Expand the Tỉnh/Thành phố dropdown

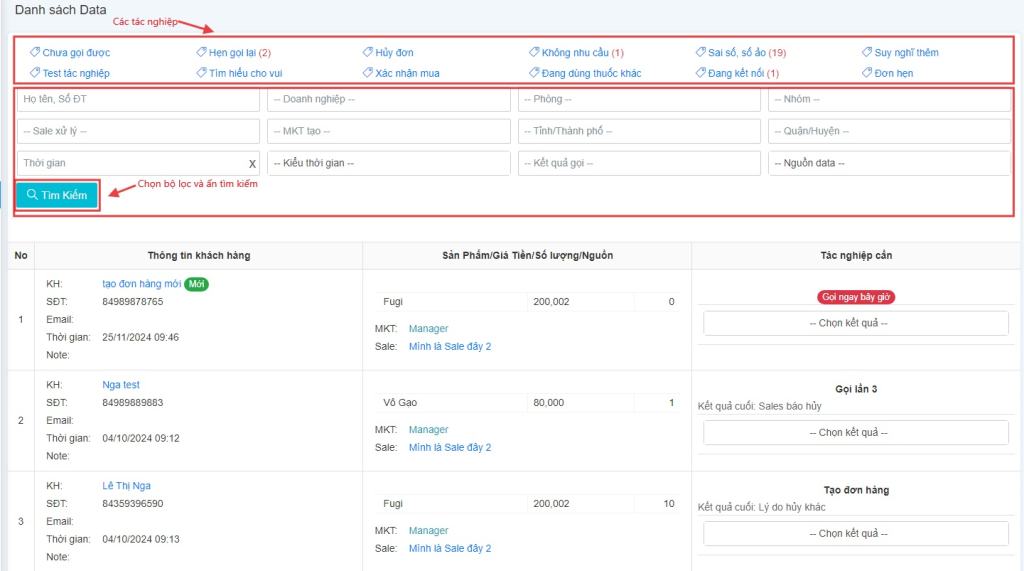[639, 131]
